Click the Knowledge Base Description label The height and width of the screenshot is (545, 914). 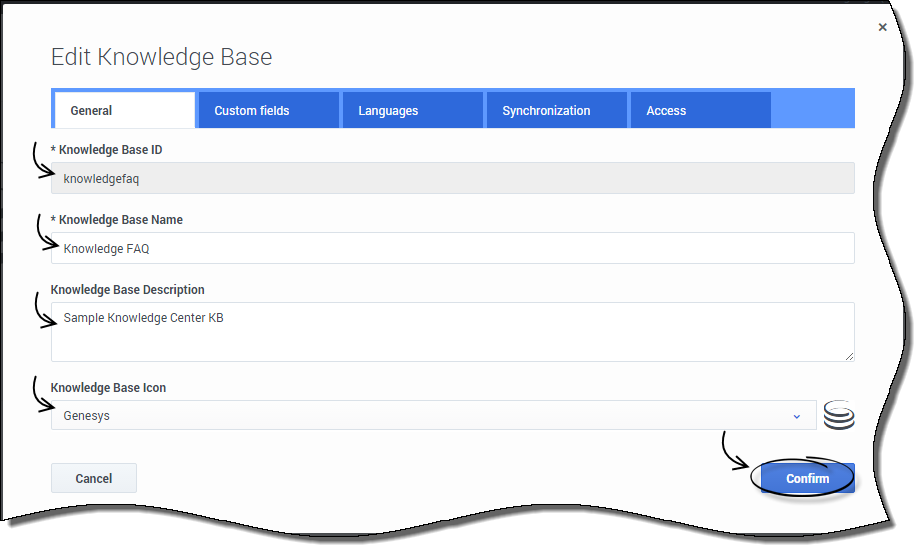click(128, 290)
